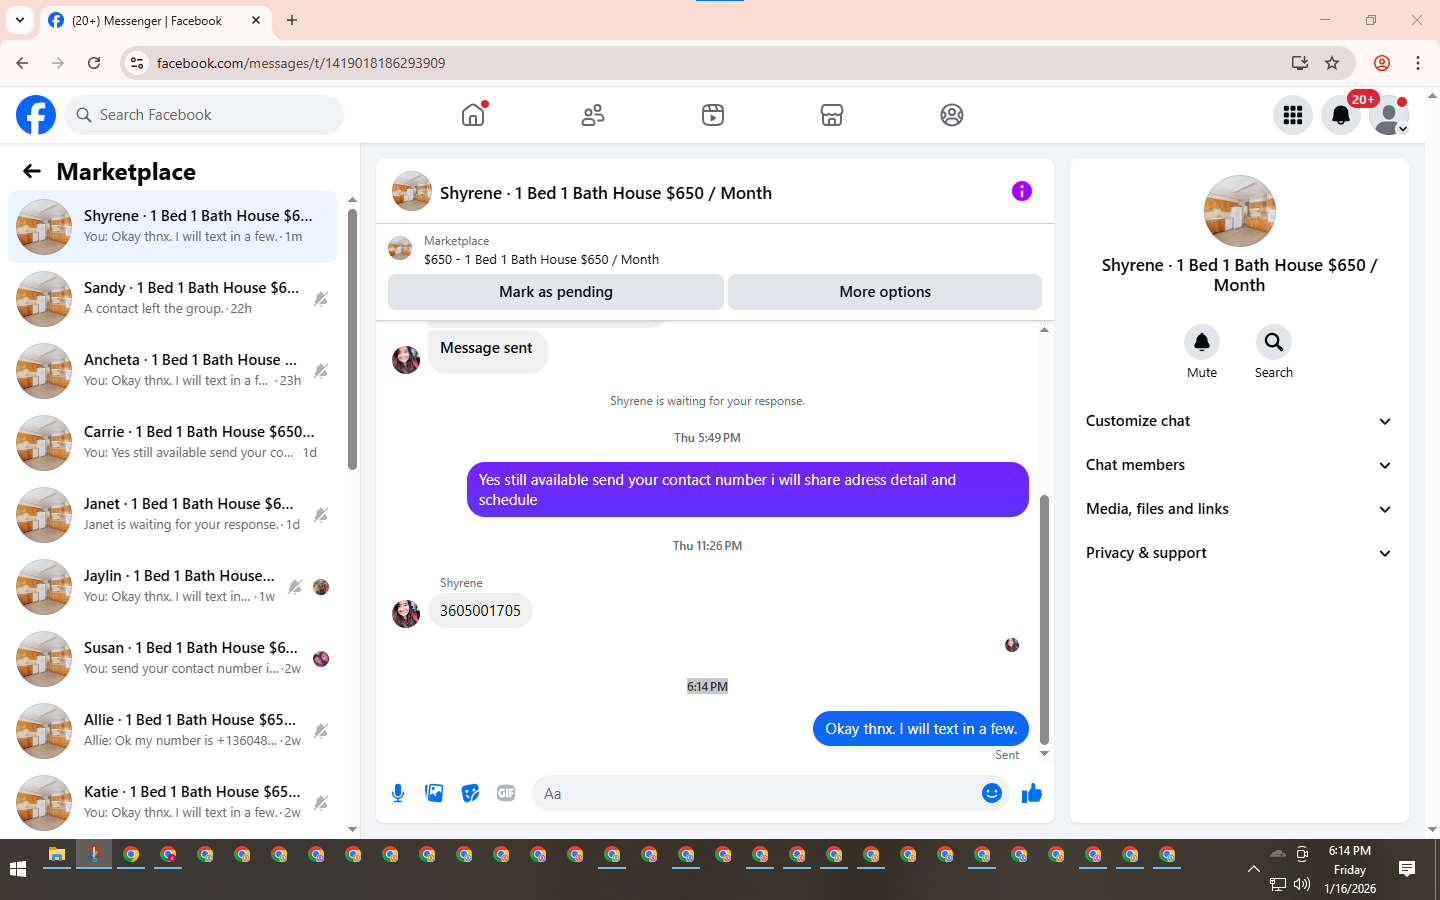
Task: Mute this conversation with the bell icon
Action: (x=1202, y=342)
